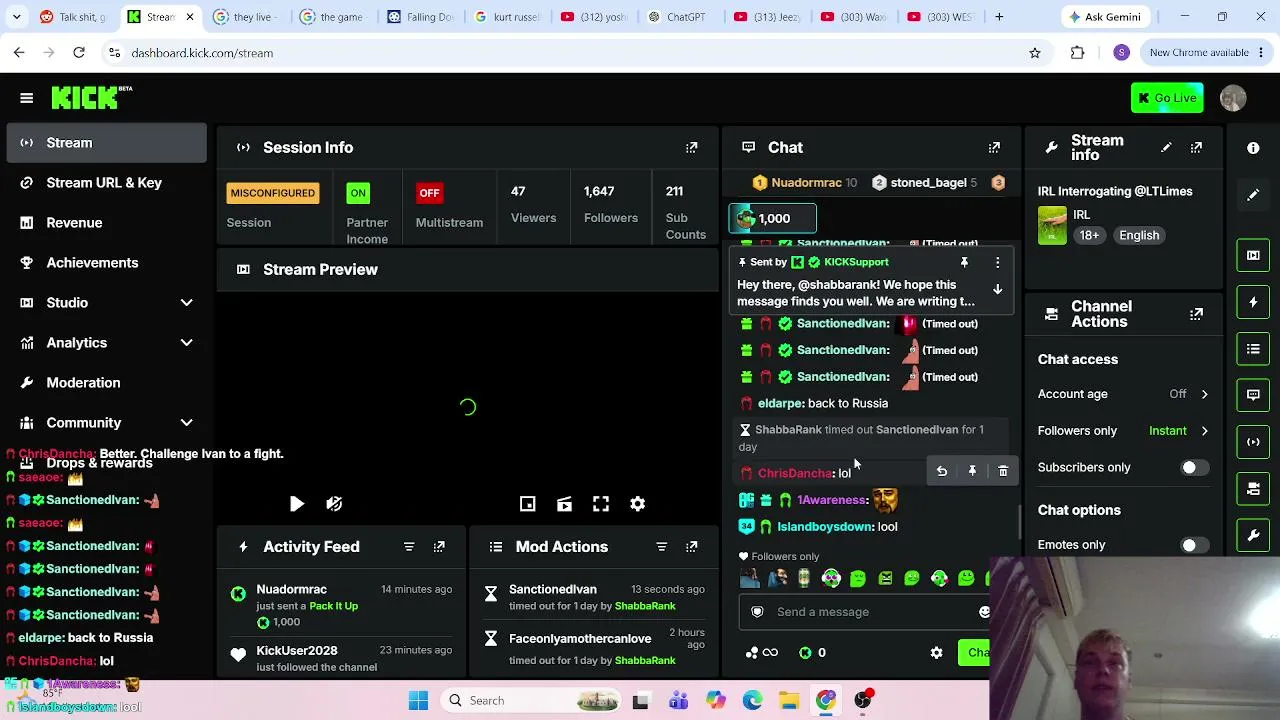The height and width of the screenshot is (720, 1280).
Task: Toggle the Session Info widget in the right sidebar
Action: 1253,442
